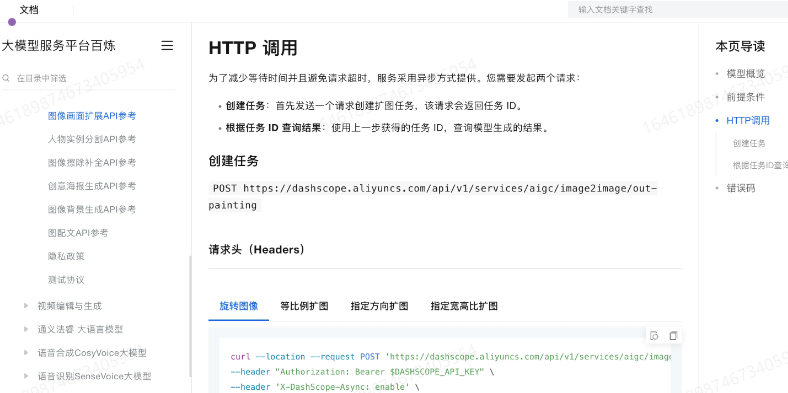This screenshot has height=393, width=788.
Task: Toggle the sidebar hamburger menu icon
Action: click(x=167, y=46)
